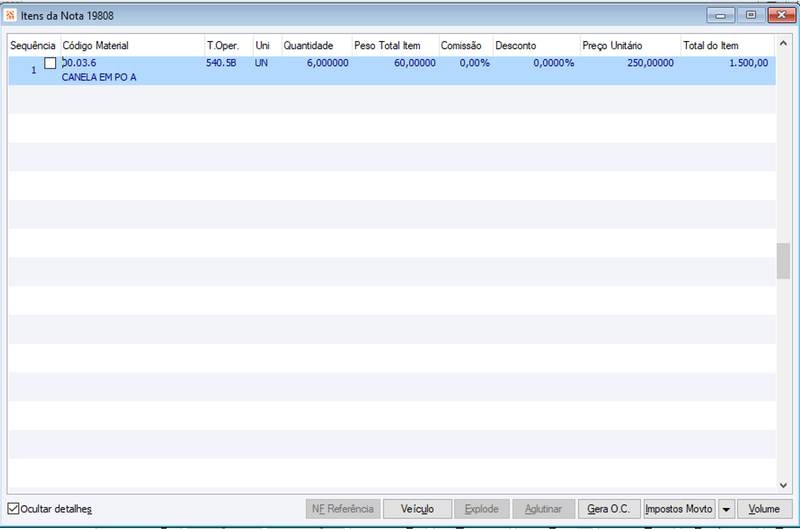800x529 pixels.
Task: Click the Desconto column header
Action: 537,45
